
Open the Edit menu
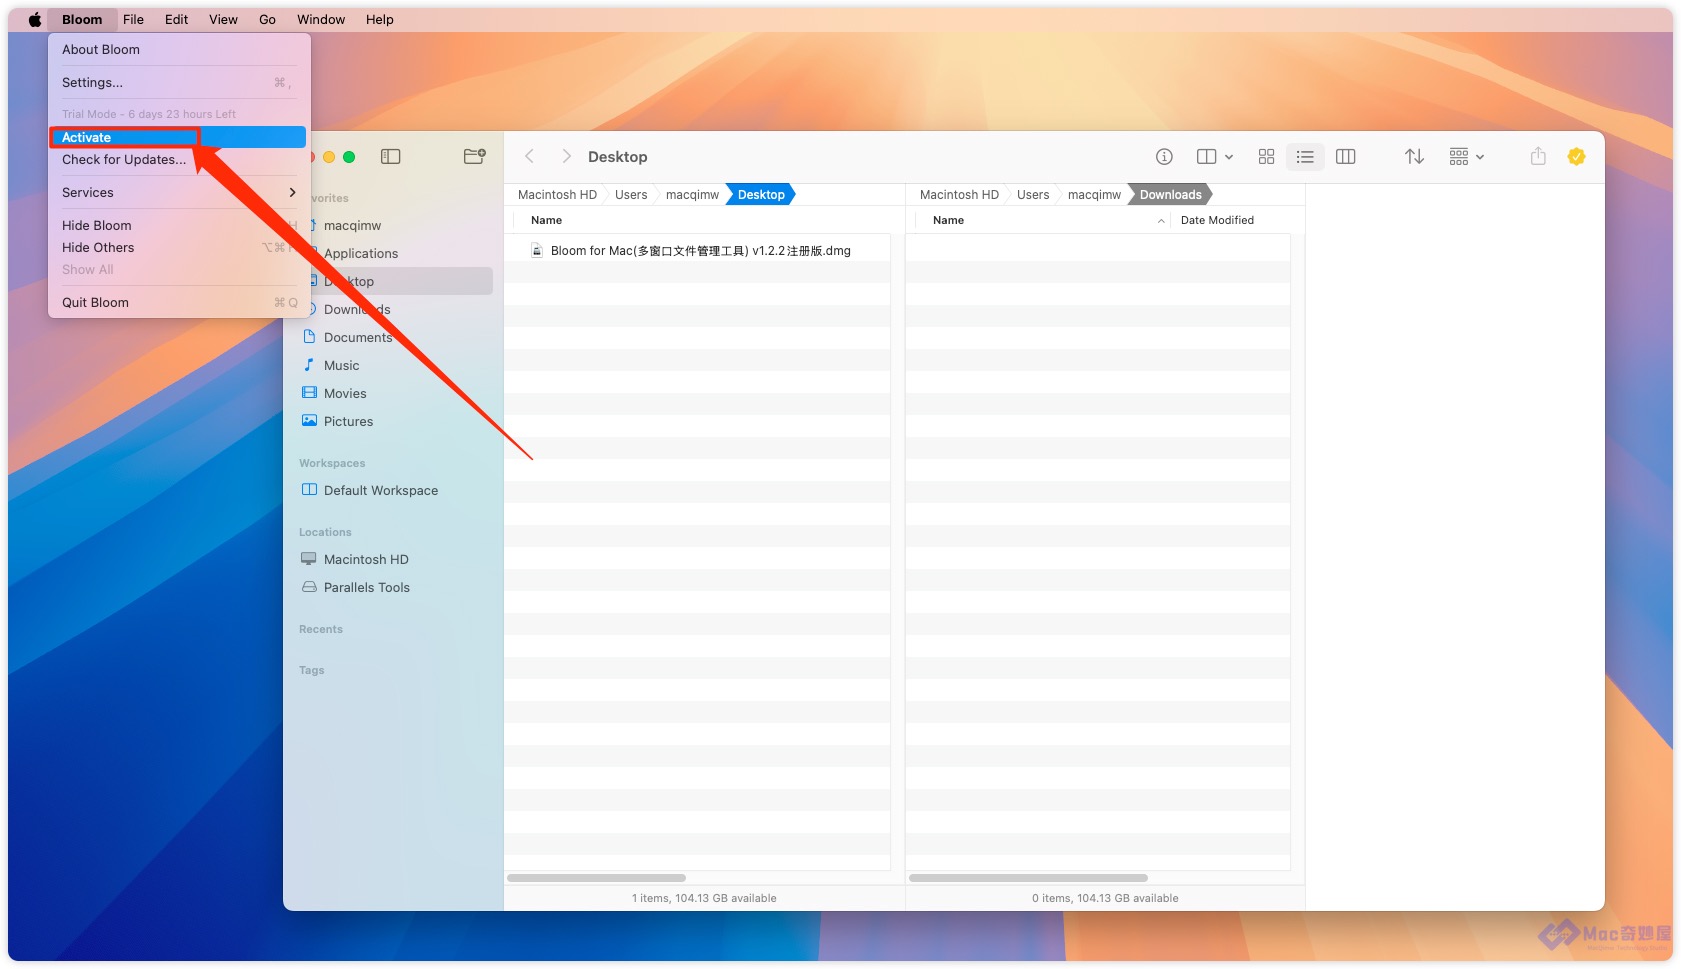click(176, 19)
